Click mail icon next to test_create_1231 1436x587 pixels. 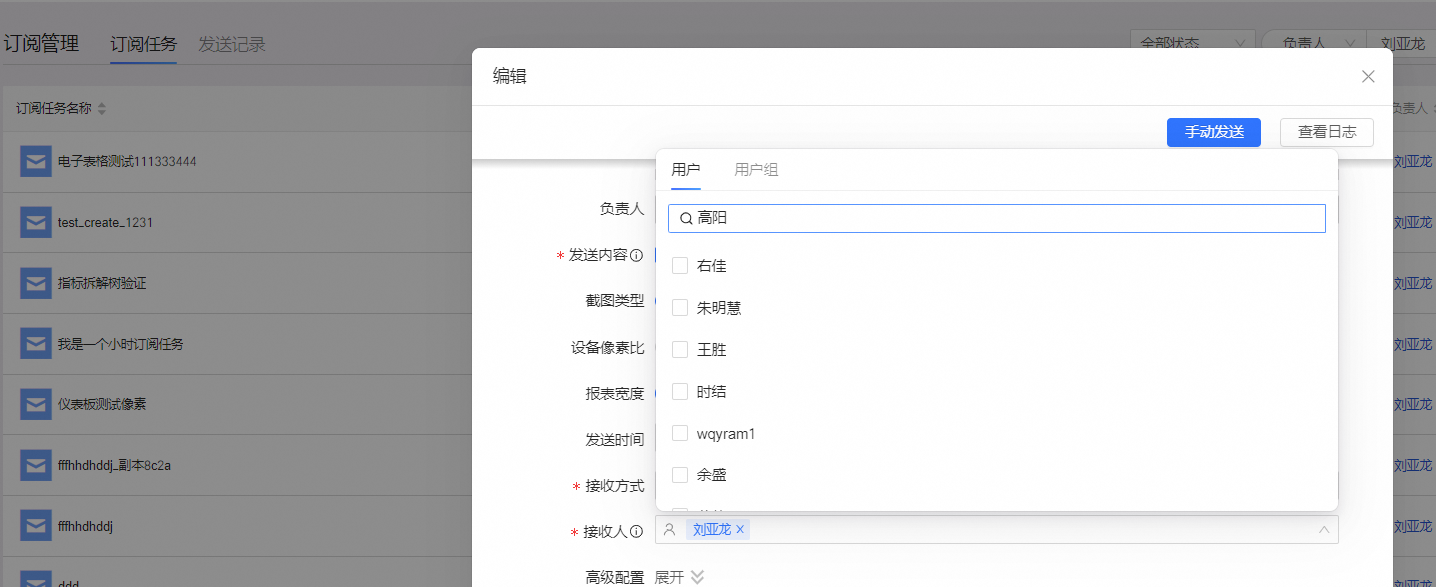tap(36, 222)
